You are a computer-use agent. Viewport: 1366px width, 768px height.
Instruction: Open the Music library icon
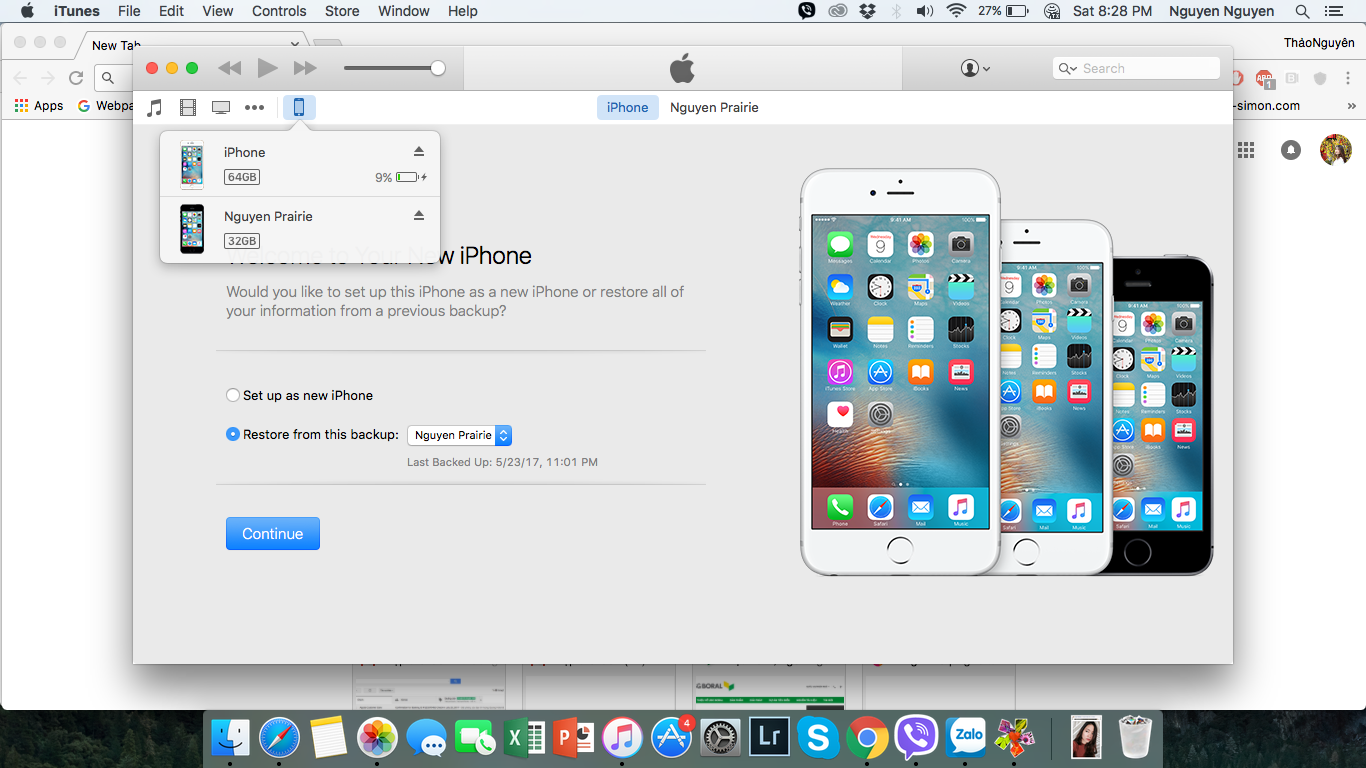(x=155, y=107)
